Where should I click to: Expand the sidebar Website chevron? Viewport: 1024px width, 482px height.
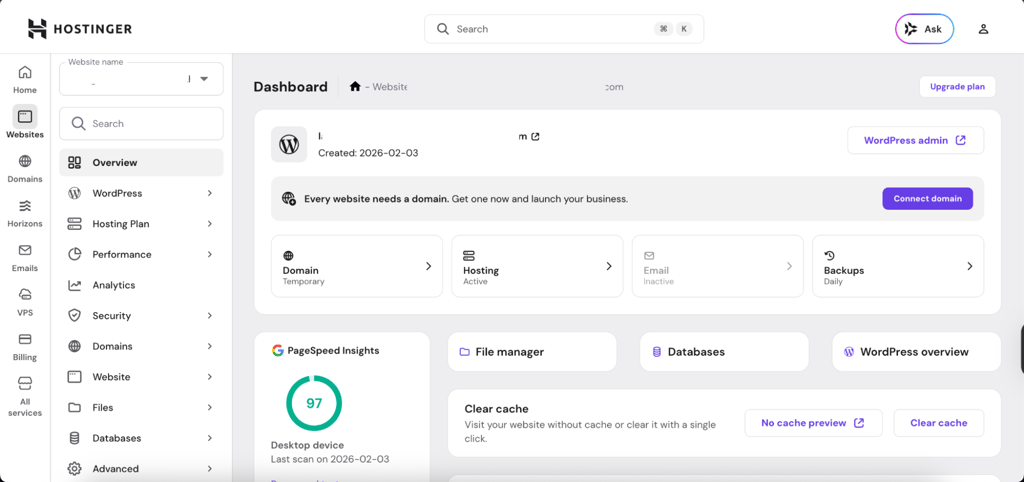coord(210,377)
